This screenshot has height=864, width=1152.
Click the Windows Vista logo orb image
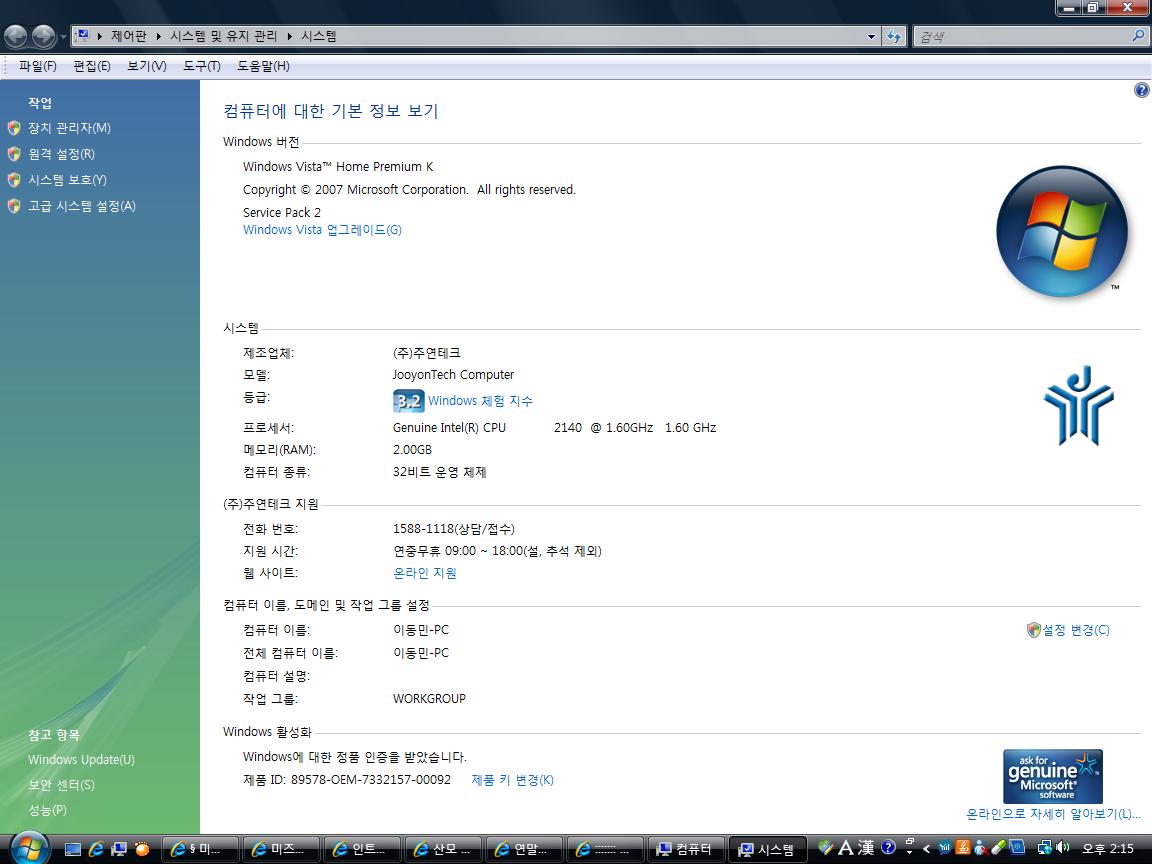coord(1062,231)
